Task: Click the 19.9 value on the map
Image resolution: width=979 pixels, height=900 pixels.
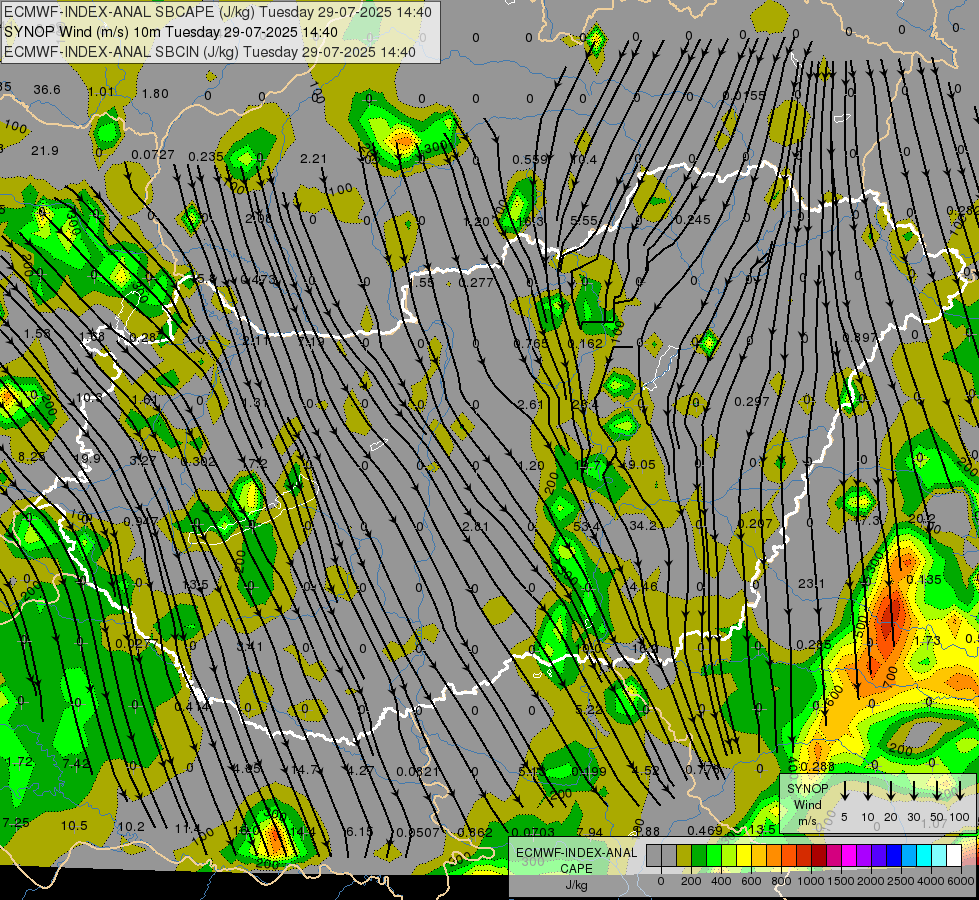Action: 87,458
